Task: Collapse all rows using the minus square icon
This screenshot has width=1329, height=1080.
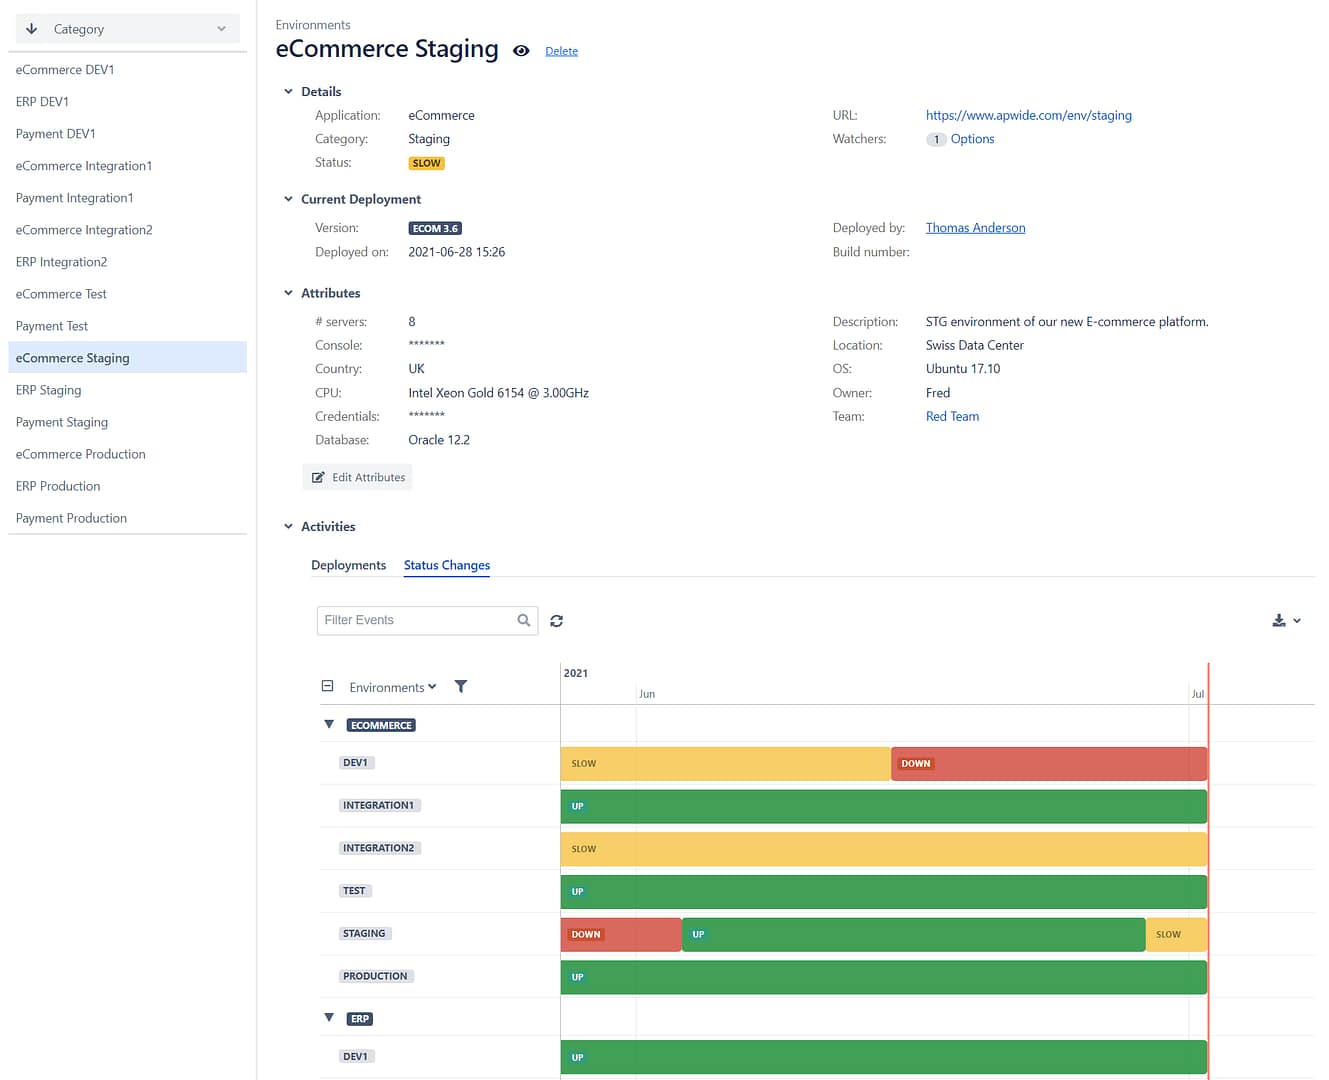Action: (x=327, y=685)
